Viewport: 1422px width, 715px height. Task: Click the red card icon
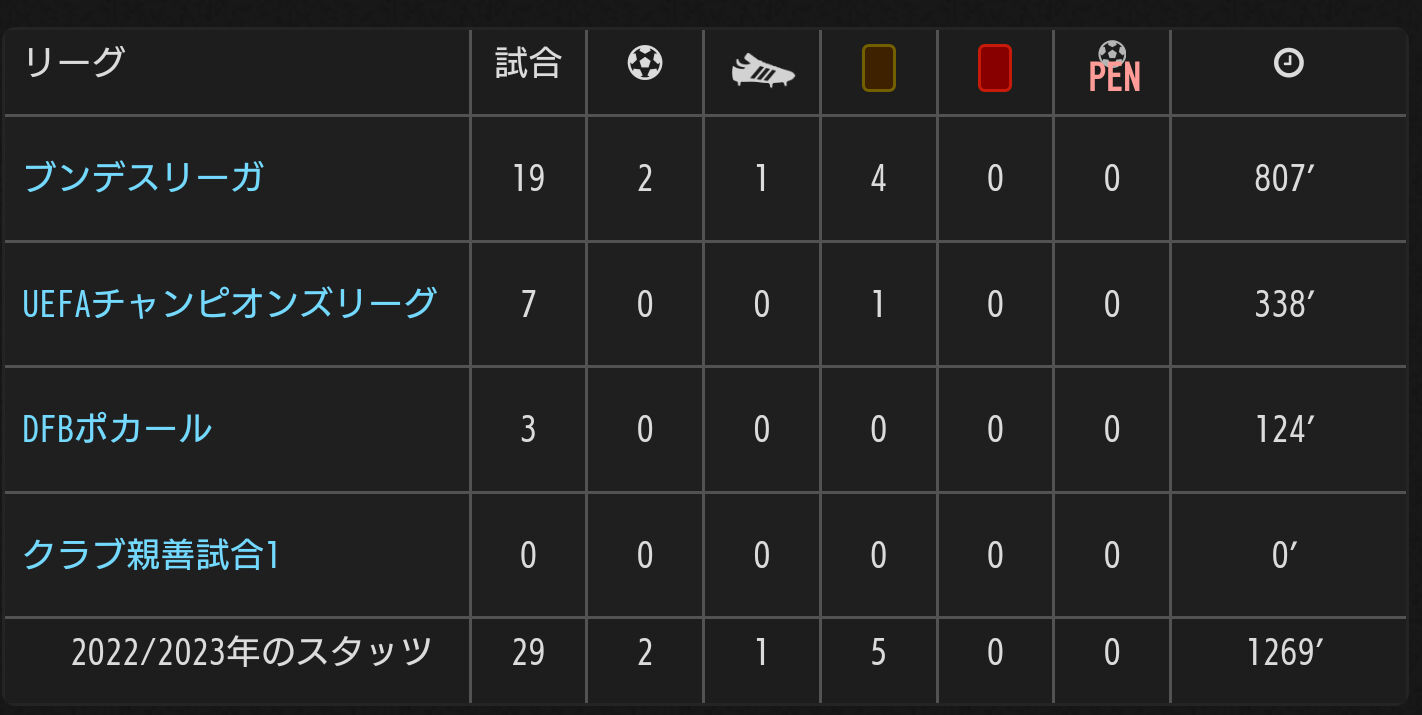tap(995, 69)
